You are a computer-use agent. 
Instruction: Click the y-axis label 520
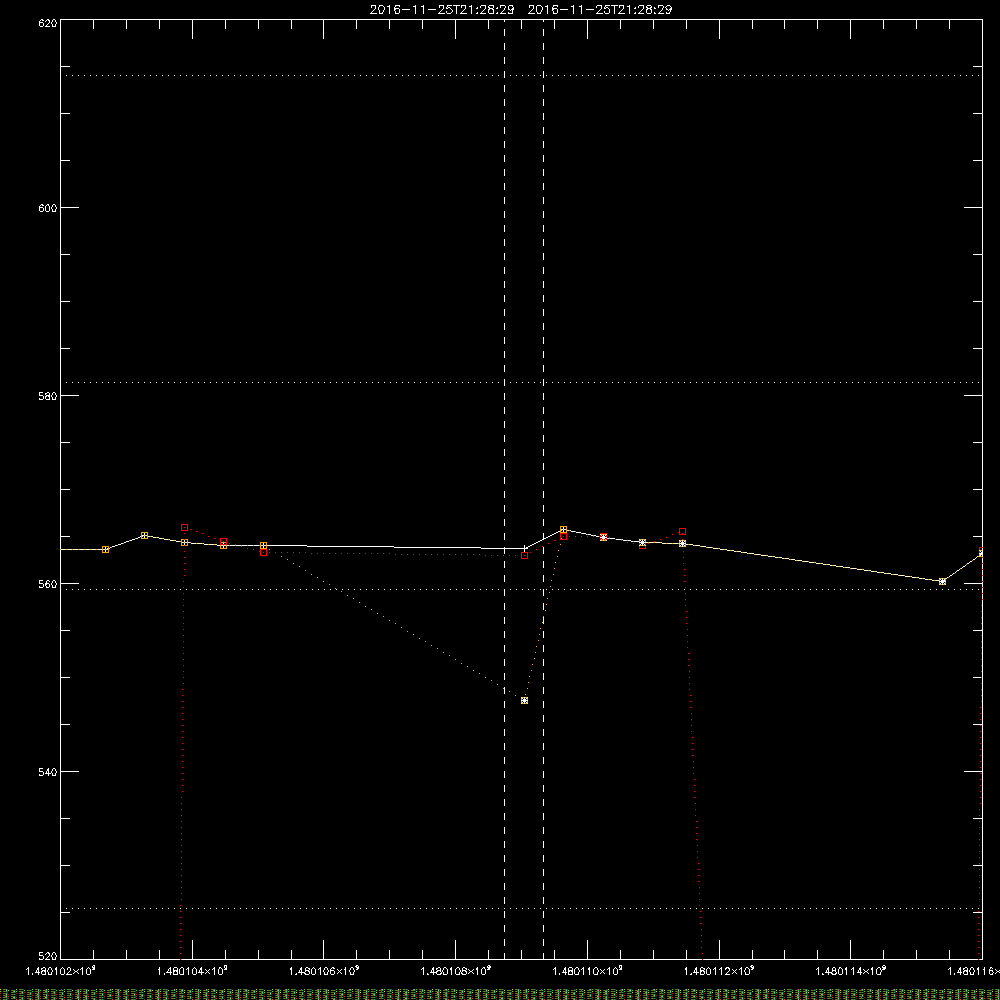(x=48, y=956)
